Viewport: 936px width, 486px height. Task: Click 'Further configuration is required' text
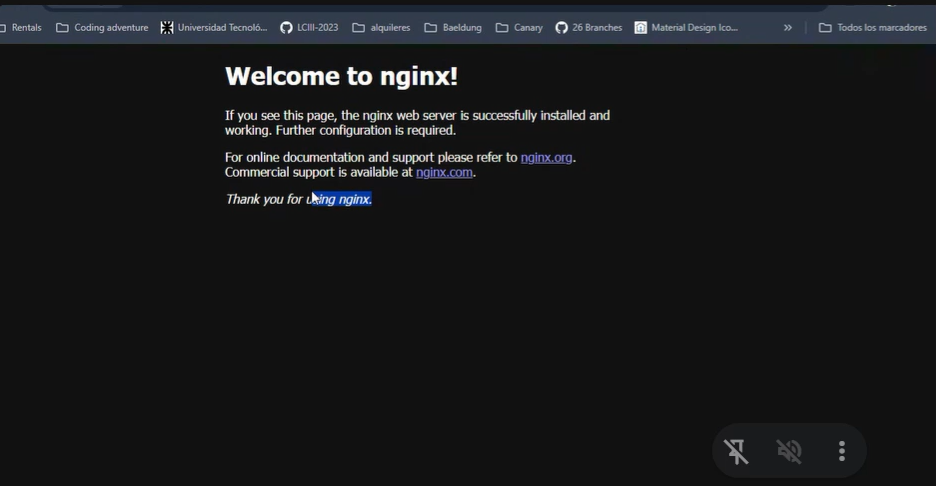coord(365,130)
